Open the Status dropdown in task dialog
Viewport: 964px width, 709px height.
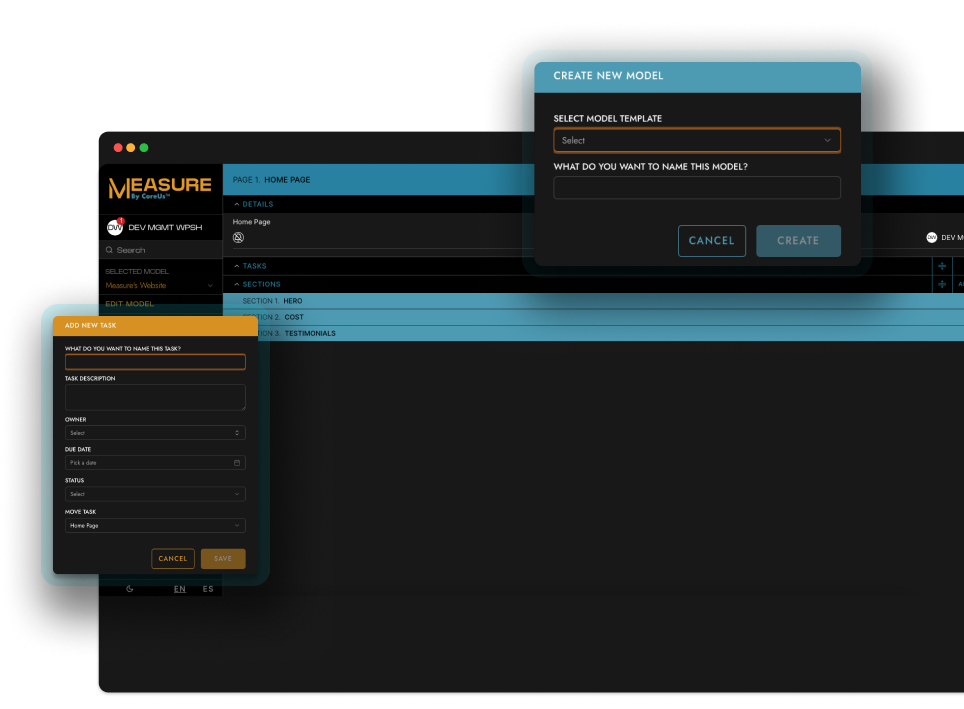[x=155, y=494]
